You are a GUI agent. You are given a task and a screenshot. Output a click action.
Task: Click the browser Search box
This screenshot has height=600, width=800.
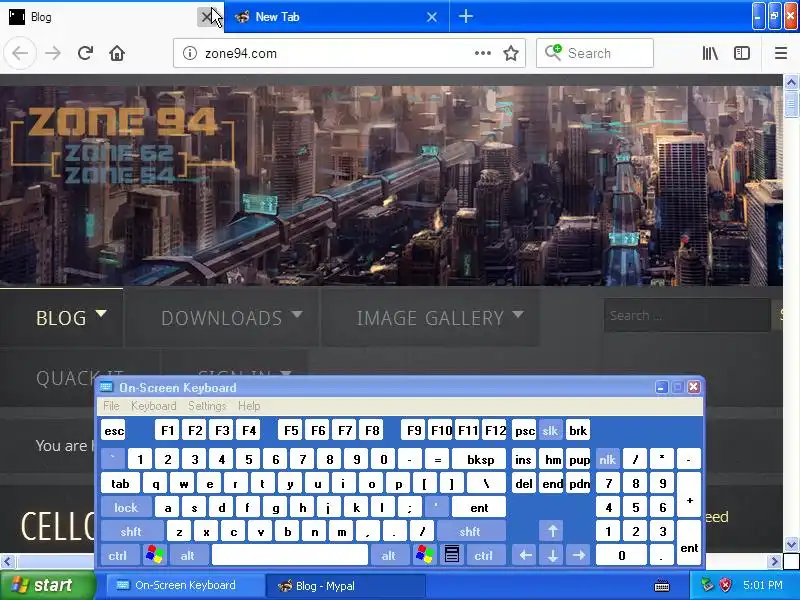point(595,53)
